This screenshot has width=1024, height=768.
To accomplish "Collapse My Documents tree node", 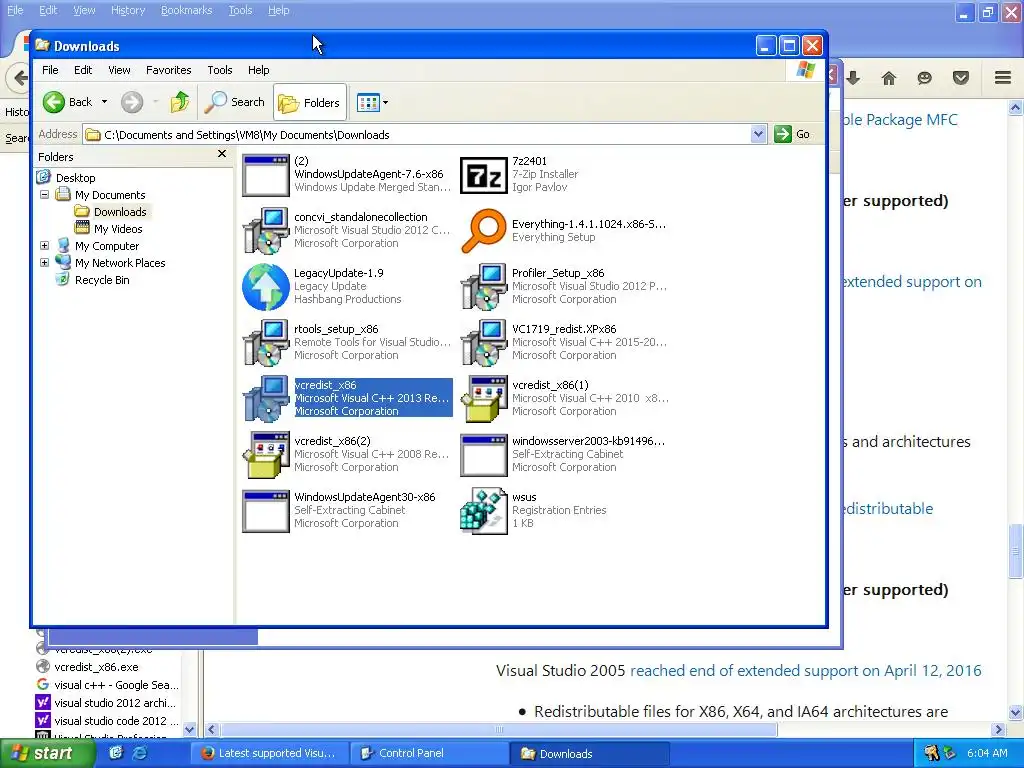I will 44,195.
